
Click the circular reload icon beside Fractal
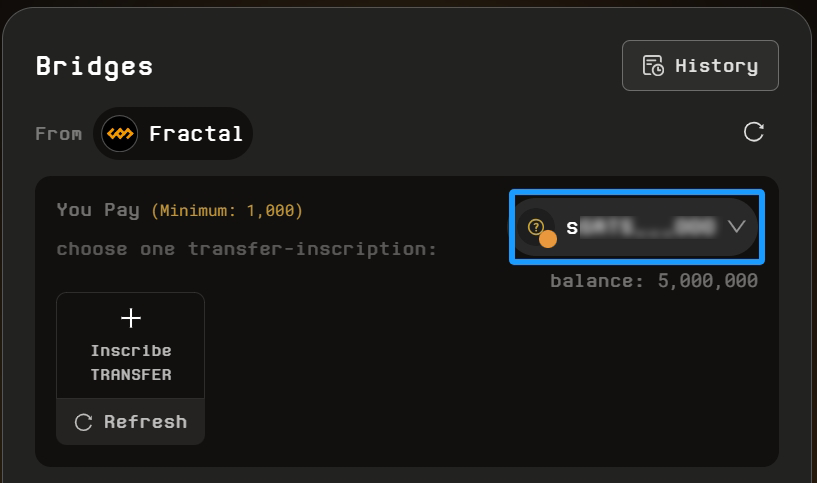(x=754, y=132)
